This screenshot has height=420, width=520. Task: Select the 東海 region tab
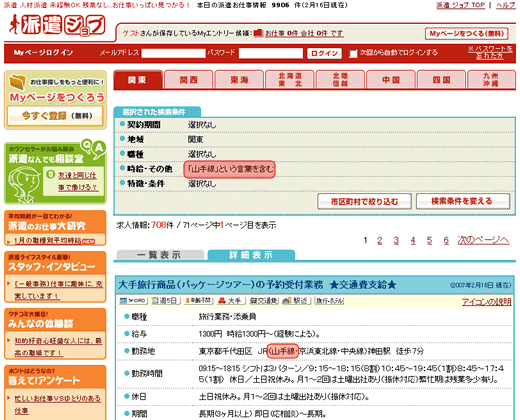239,80
